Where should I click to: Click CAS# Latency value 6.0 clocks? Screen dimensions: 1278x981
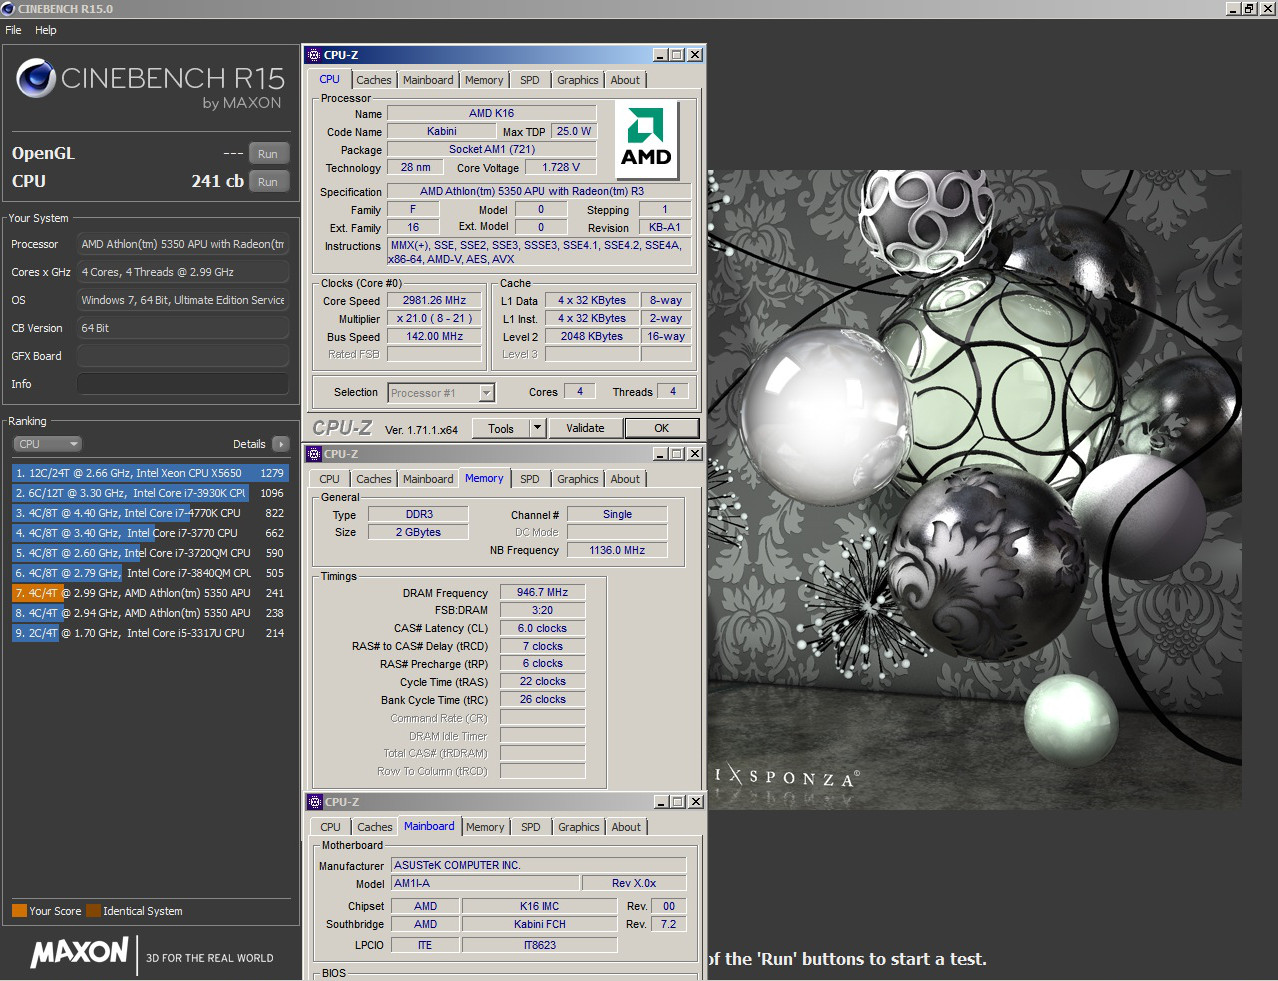pos(542,628)
